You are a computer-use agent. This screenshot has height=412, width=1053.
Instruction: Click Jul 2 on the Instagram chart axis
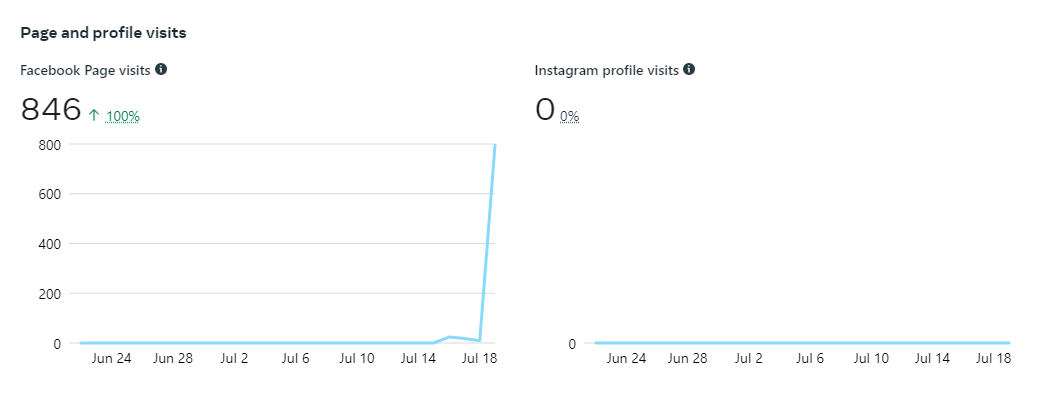pyautogui.click(x=747, y=358)
